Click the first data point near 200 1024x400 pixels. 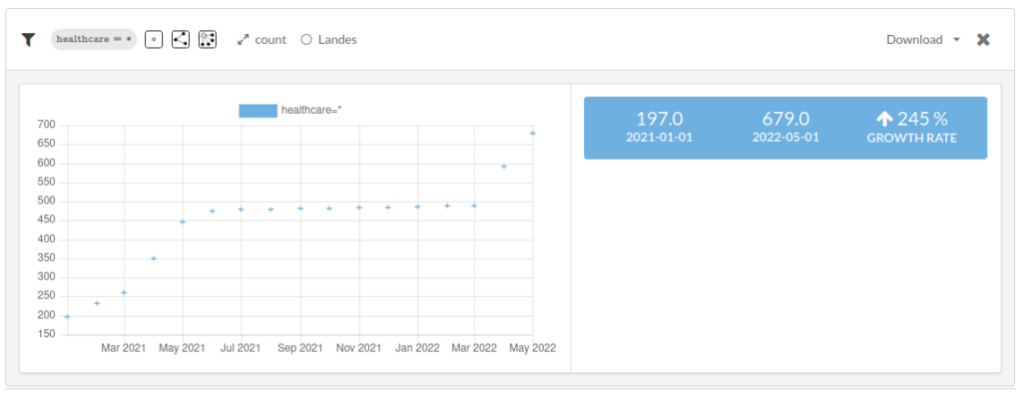click(67, 316)
